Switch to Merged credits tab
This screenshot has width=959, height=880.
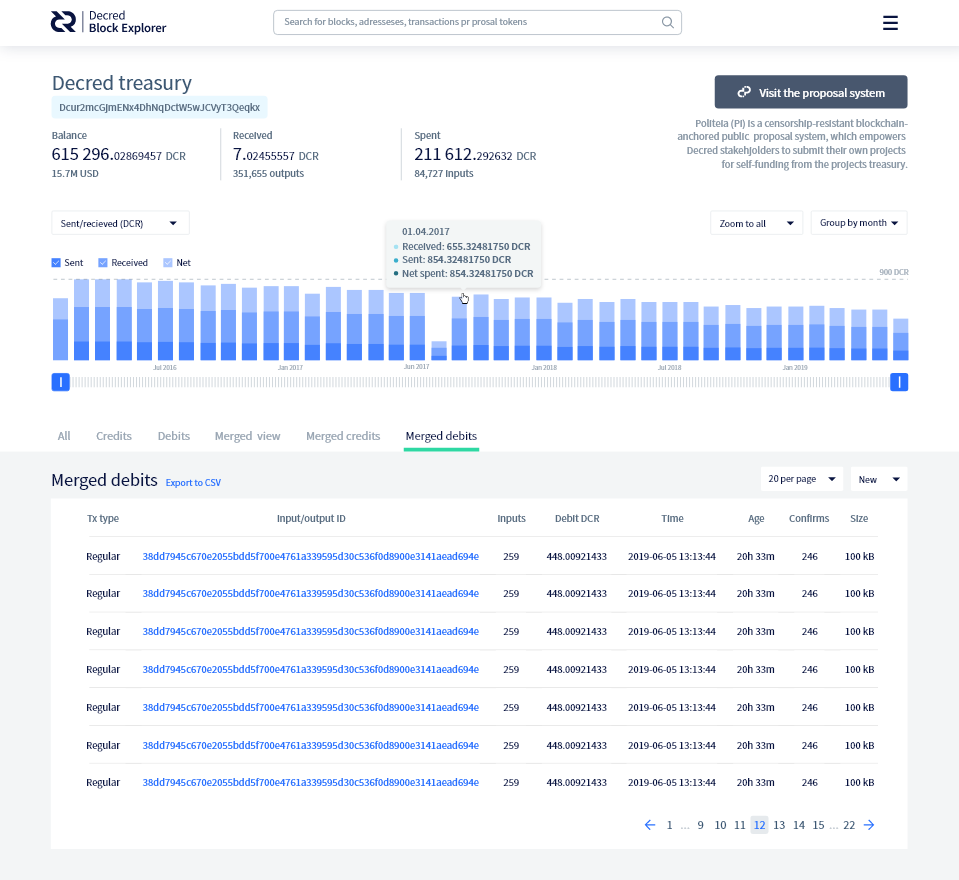[x=343, y=436]
